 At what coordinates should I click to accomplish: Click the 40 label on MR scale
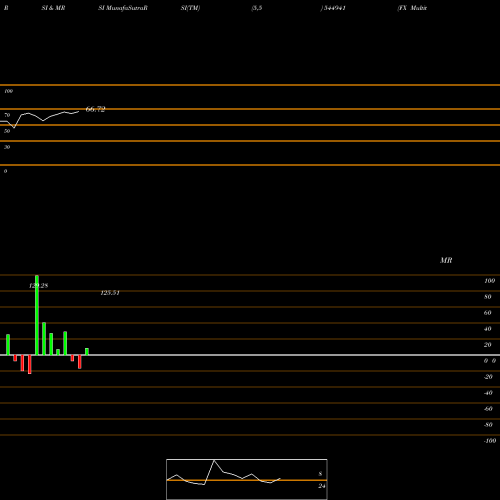point(488,329)
